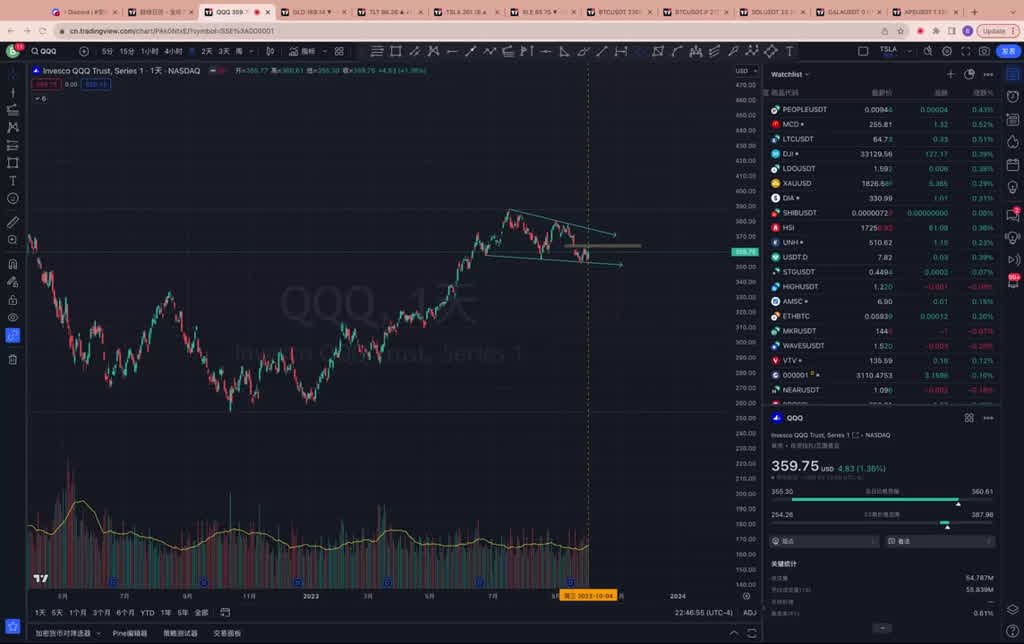Select the 4小时 timeframe button
The width and height of the screenshot is (1024, 644).
(174, 51)
